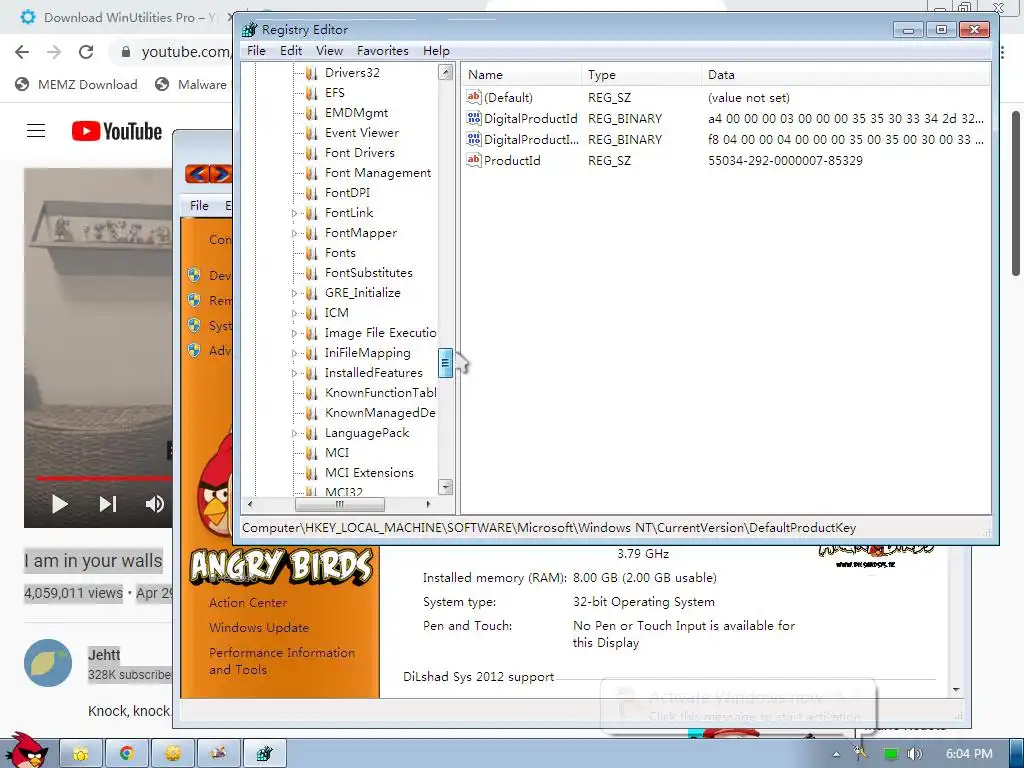Go back in Chrome
1024x768 pixels.
point(22,52)
